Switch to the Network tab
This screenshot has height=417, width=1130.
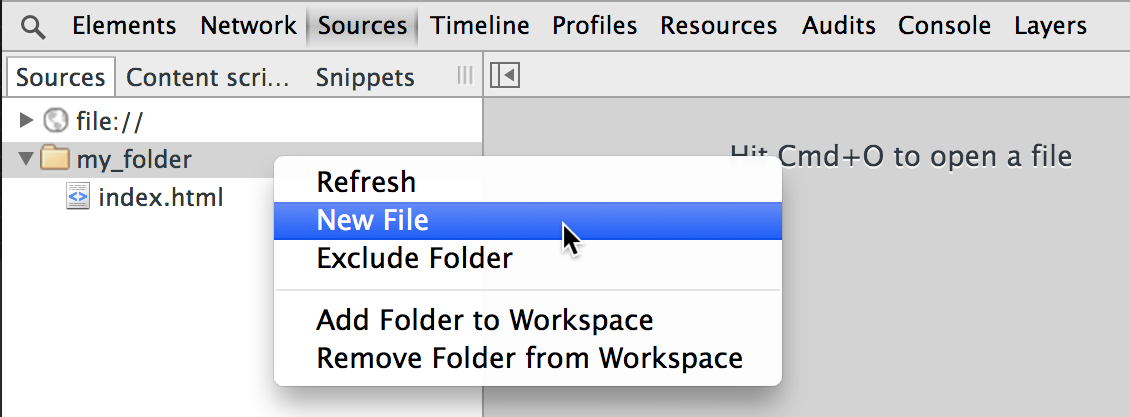(248, 26)
